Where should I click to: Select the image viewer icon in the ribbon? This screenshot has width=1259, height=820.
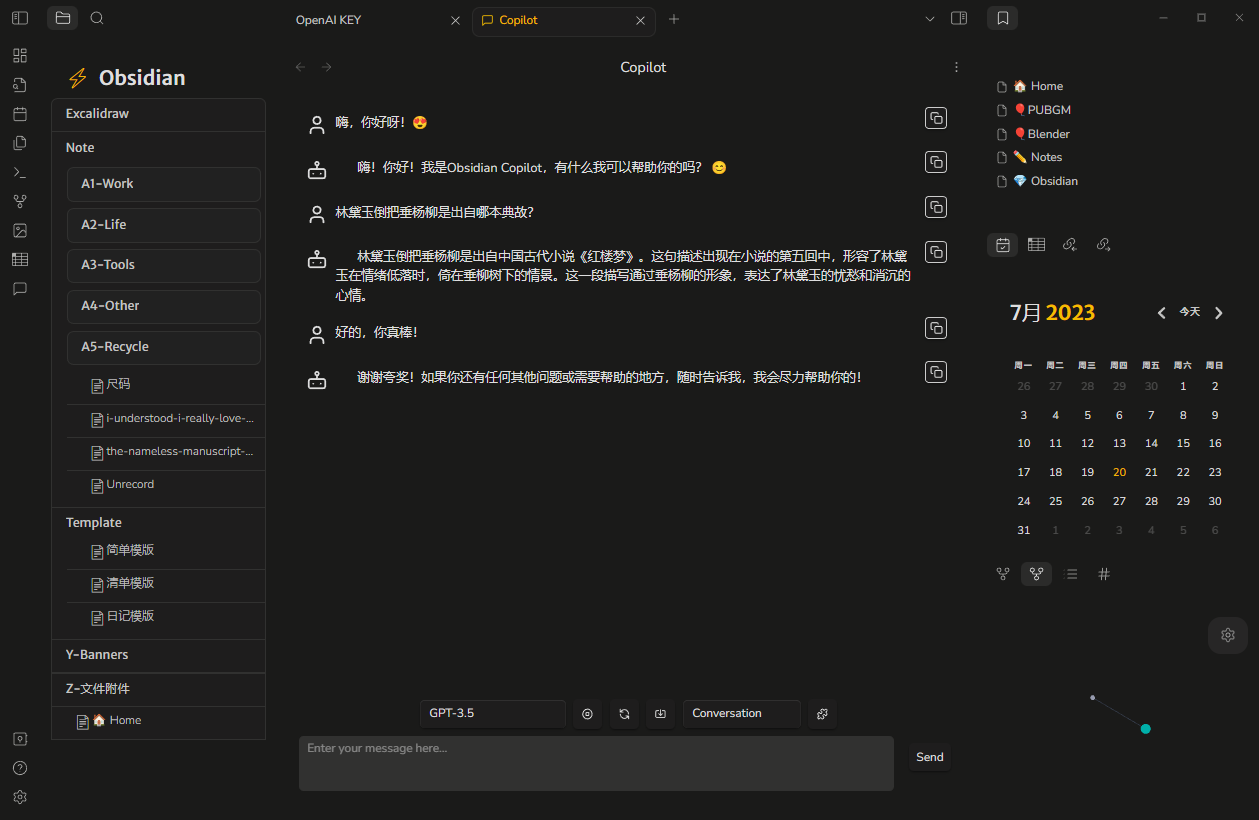pos(19,230)
